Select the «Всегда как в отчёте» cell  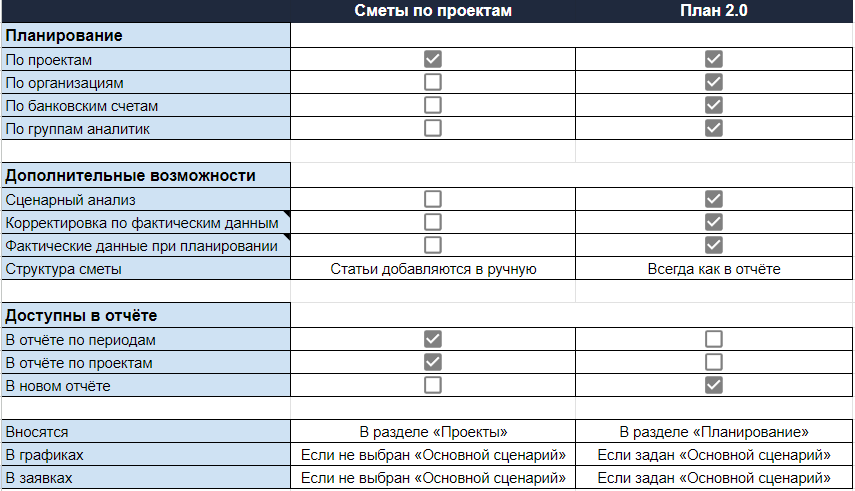pos(714,268)
